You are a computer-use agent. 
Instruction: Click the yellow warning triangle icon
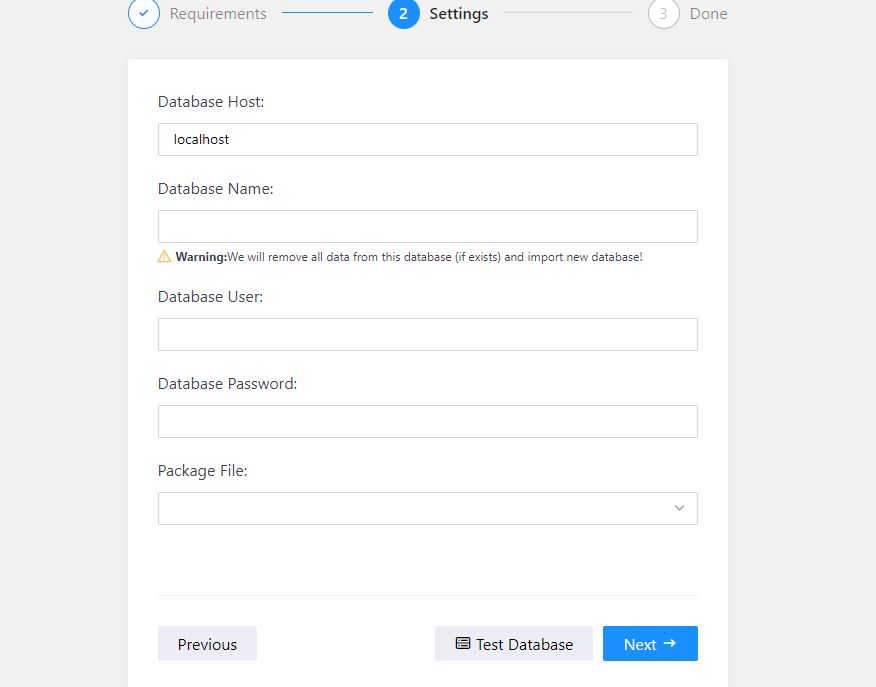(x=164, y=257)
